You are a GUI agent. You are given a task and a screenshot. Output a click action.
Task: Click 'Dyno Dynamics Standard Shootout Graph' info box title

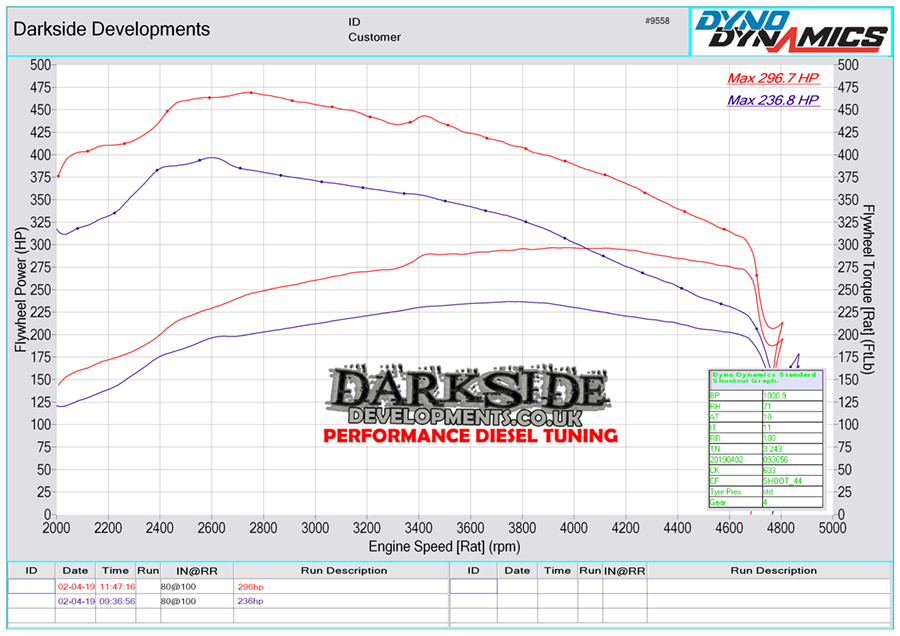pyautogui.click(x=764, y=378)
